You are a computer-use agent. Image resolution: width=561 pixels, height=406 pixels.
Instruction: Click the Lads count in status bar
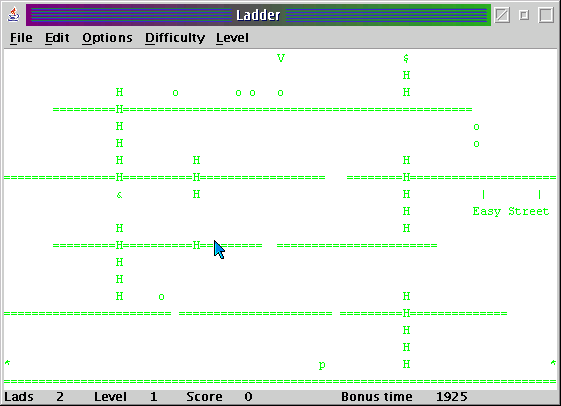pyautogui.click(x=60, y=397)
